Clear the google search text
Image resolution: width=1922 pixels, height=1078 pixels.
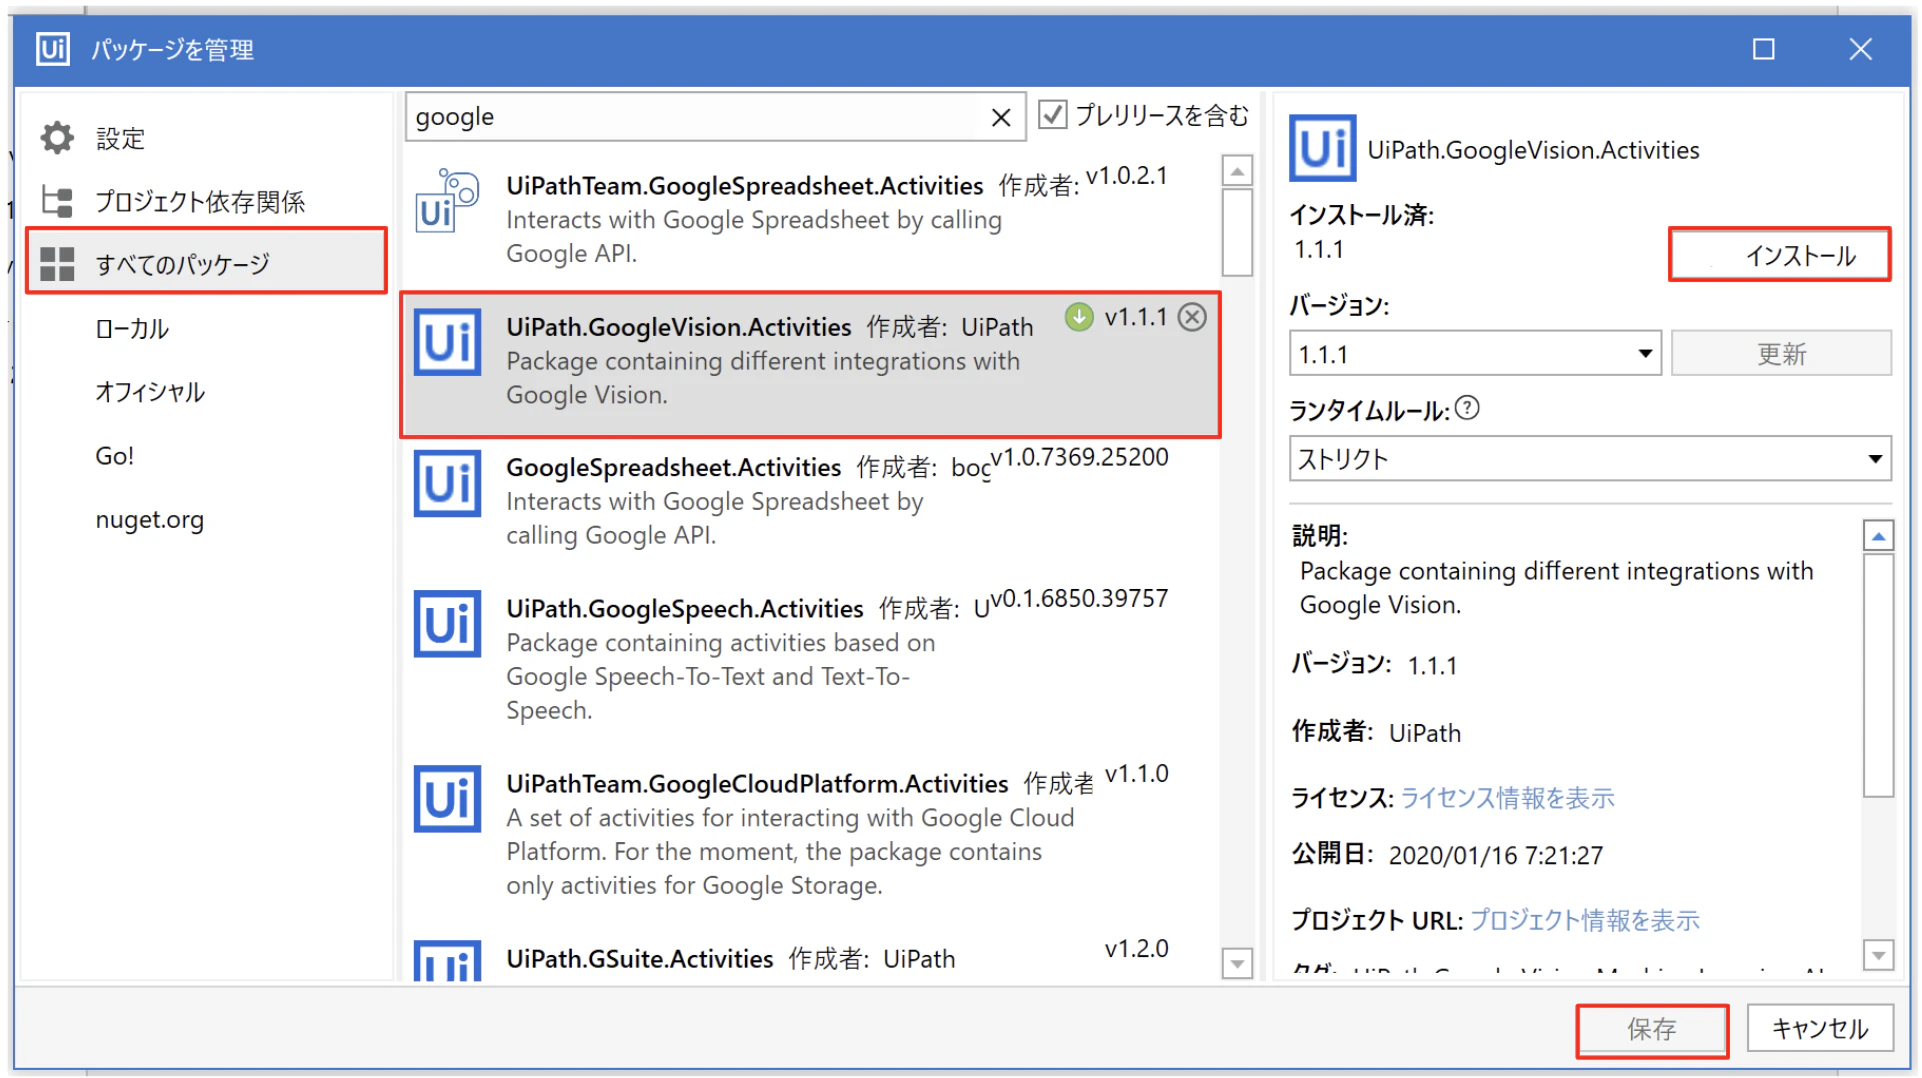pyautogui.click(x=1001, y=117)
